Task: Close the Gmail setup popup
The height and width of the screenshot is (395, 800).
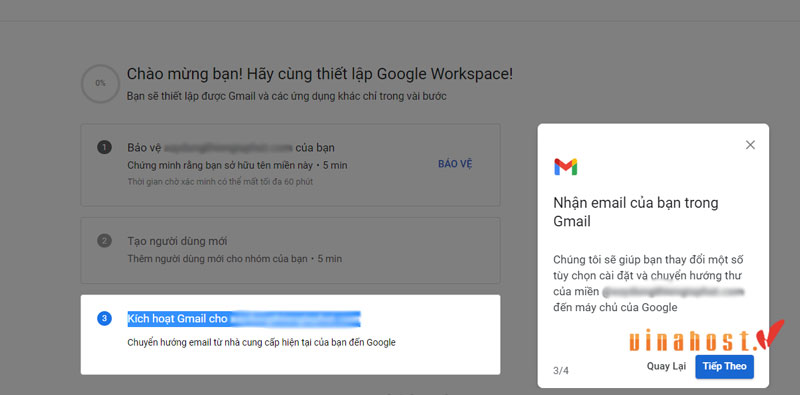Action: pyautogui.click(x=749, y=145)
